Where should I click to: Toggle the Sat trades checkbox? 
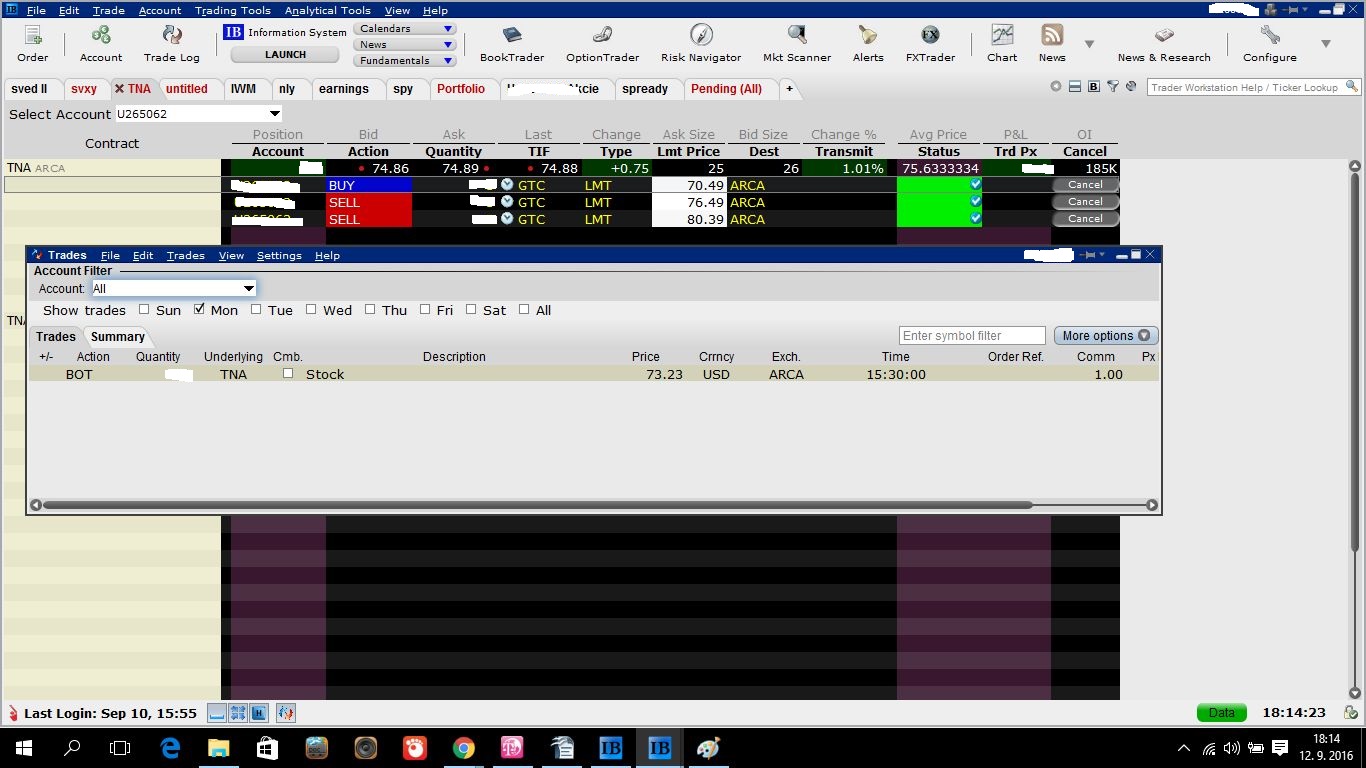click(471, 310)
